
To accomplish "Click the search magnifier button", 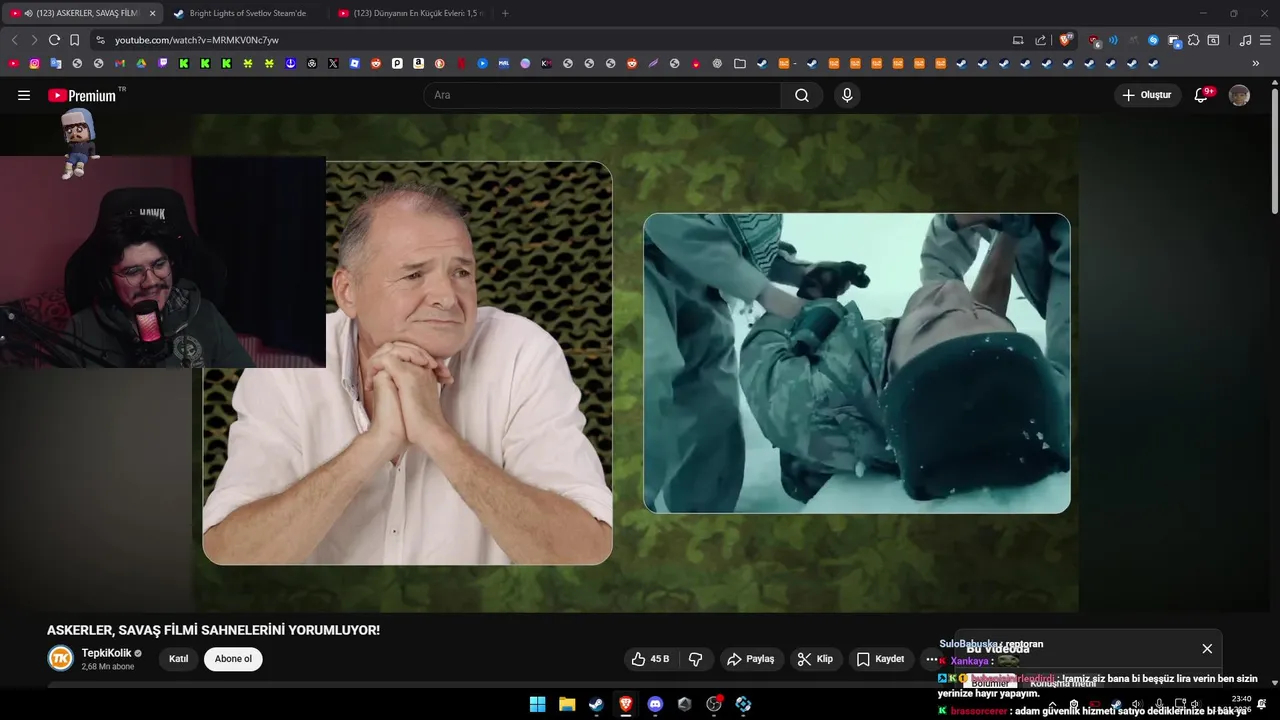I will pyautogui.click(x=802, y=95).
